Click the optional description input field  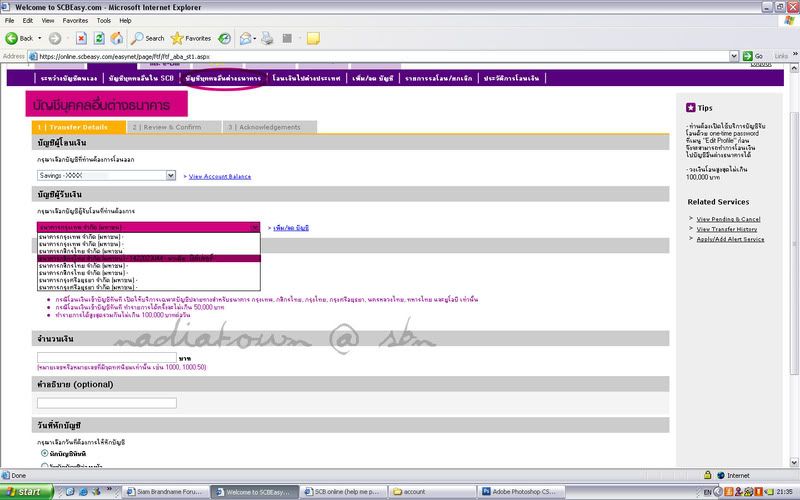(x=107, y=403)
